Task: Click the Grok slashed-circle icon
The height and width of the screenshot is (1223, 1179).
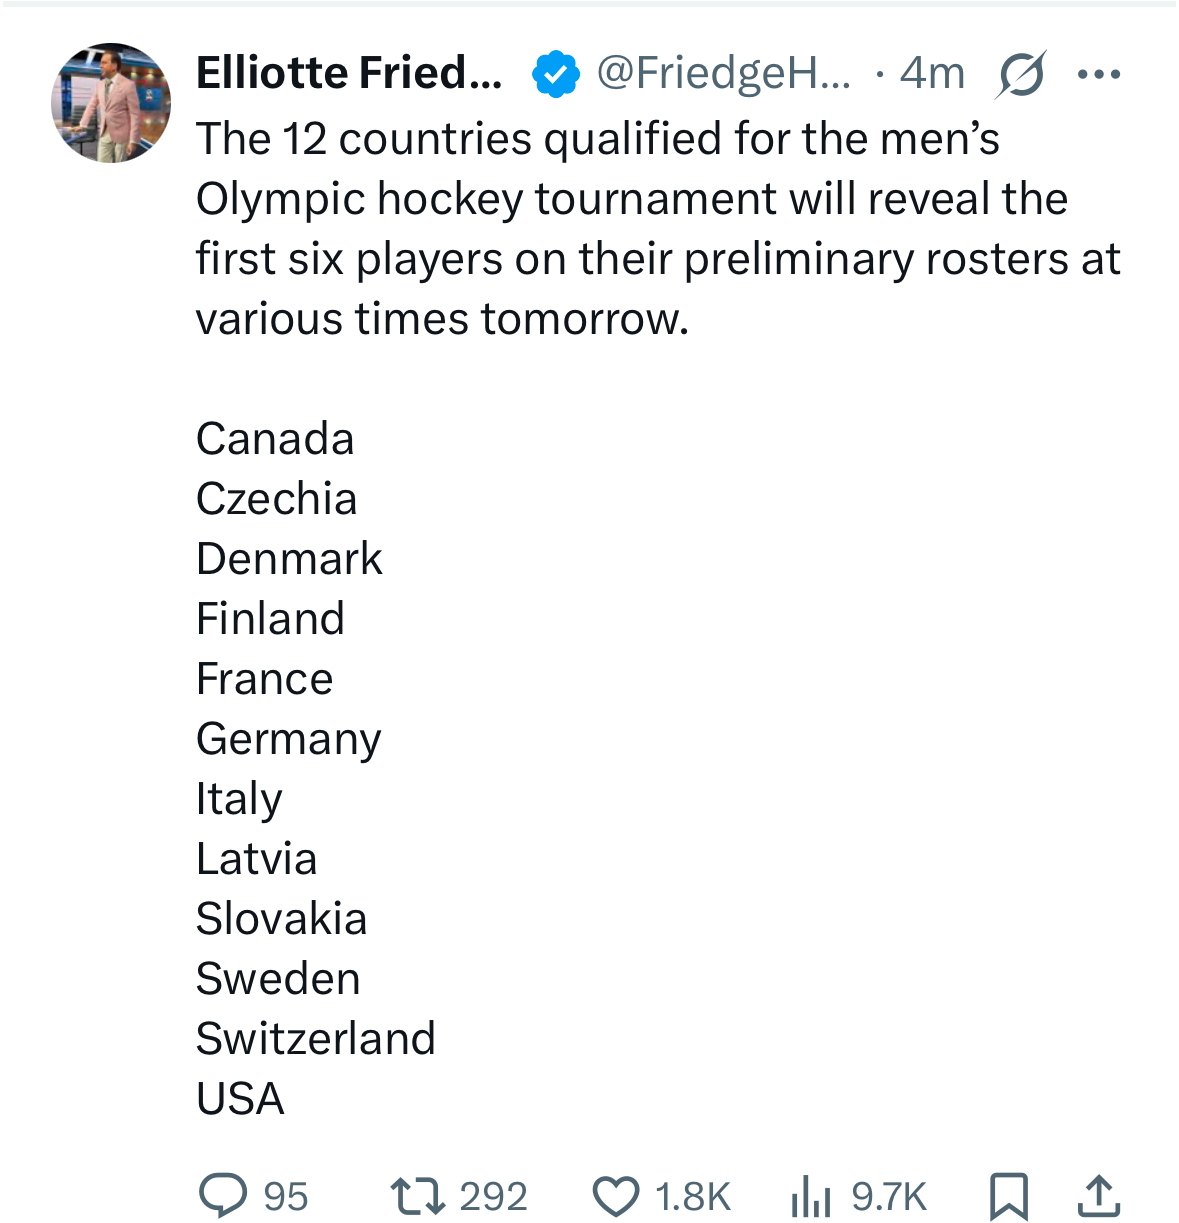Action: point(1020,74)
